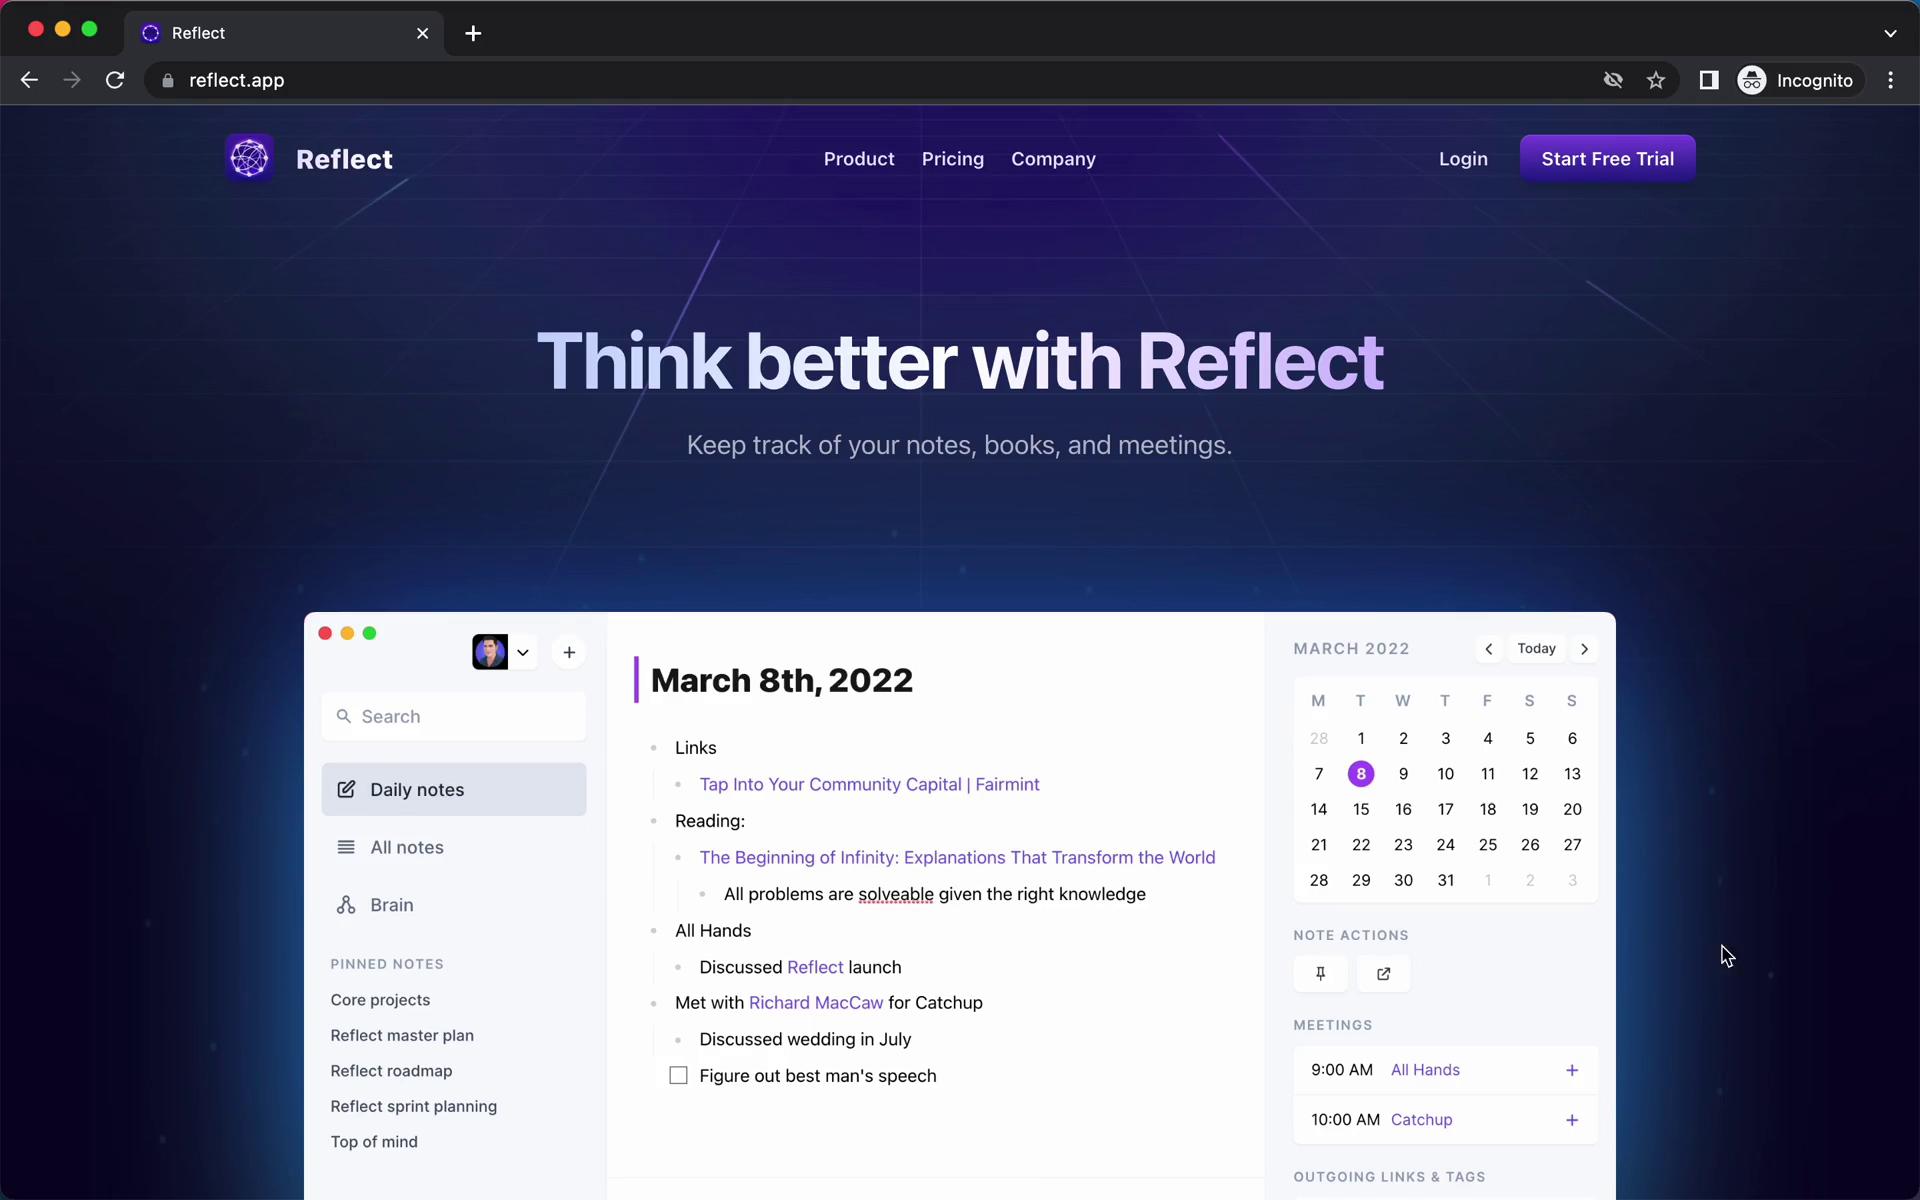Image resolution: width=1920 pixels, height=1200 pixels.
Task: Toggle the user profile dropdown arrow
Action: coord(523,651)
